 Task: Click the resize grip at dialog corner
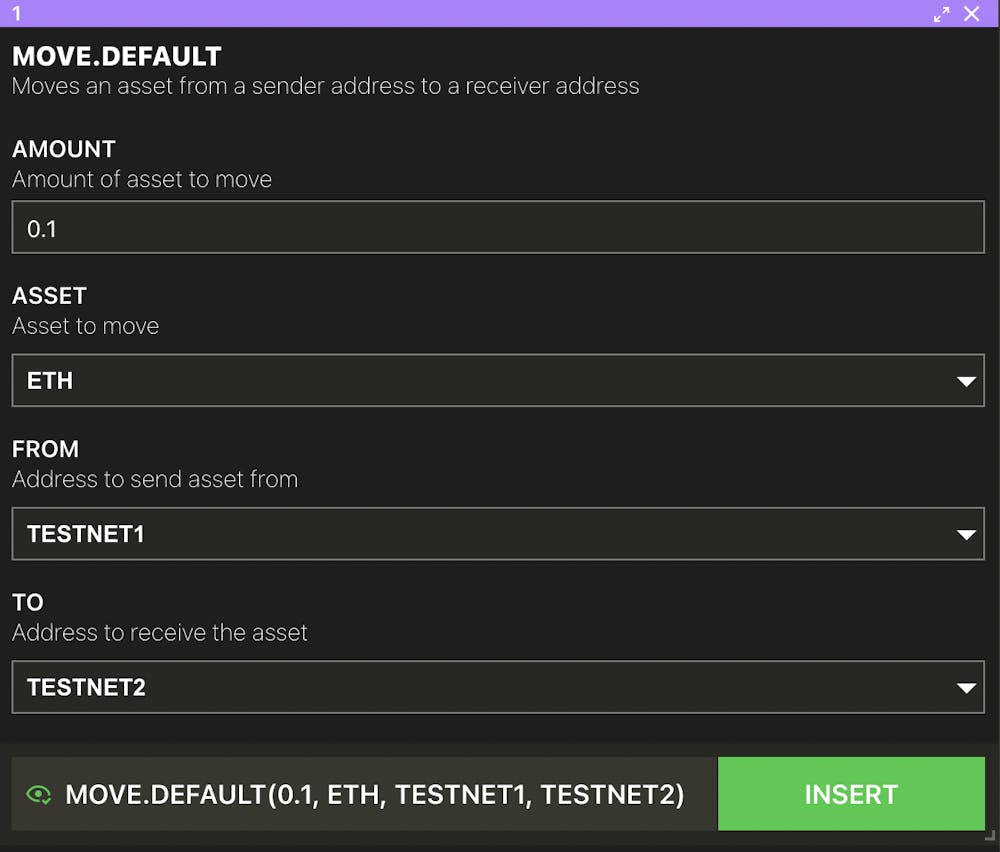tap(990, 835)
